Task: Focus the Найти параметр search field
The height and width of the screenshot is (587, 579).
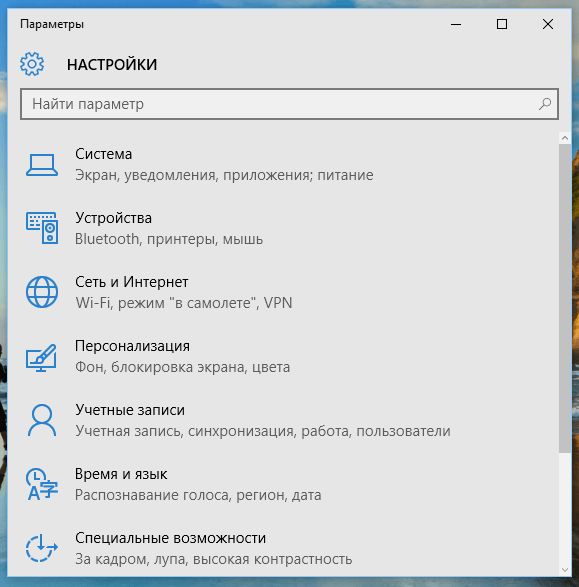Action: tap(289, 104)
